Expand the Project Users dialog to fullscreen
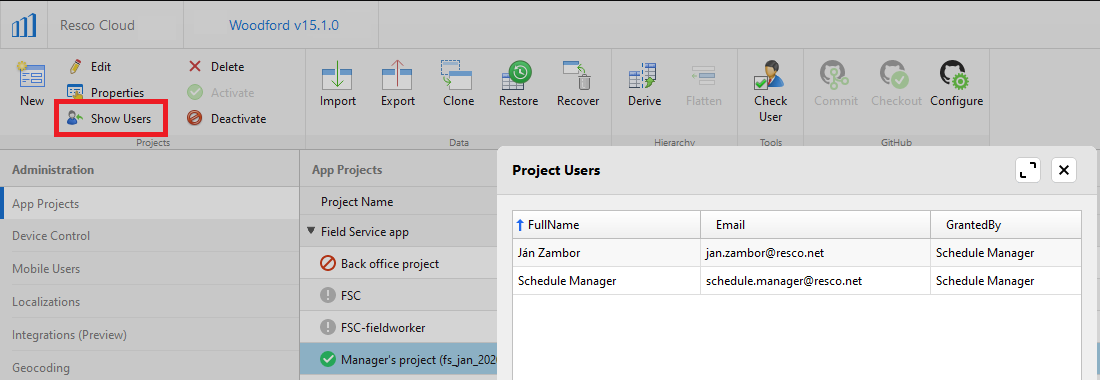The height and width of the screenshot is (380, 1100). (1028, 170)
